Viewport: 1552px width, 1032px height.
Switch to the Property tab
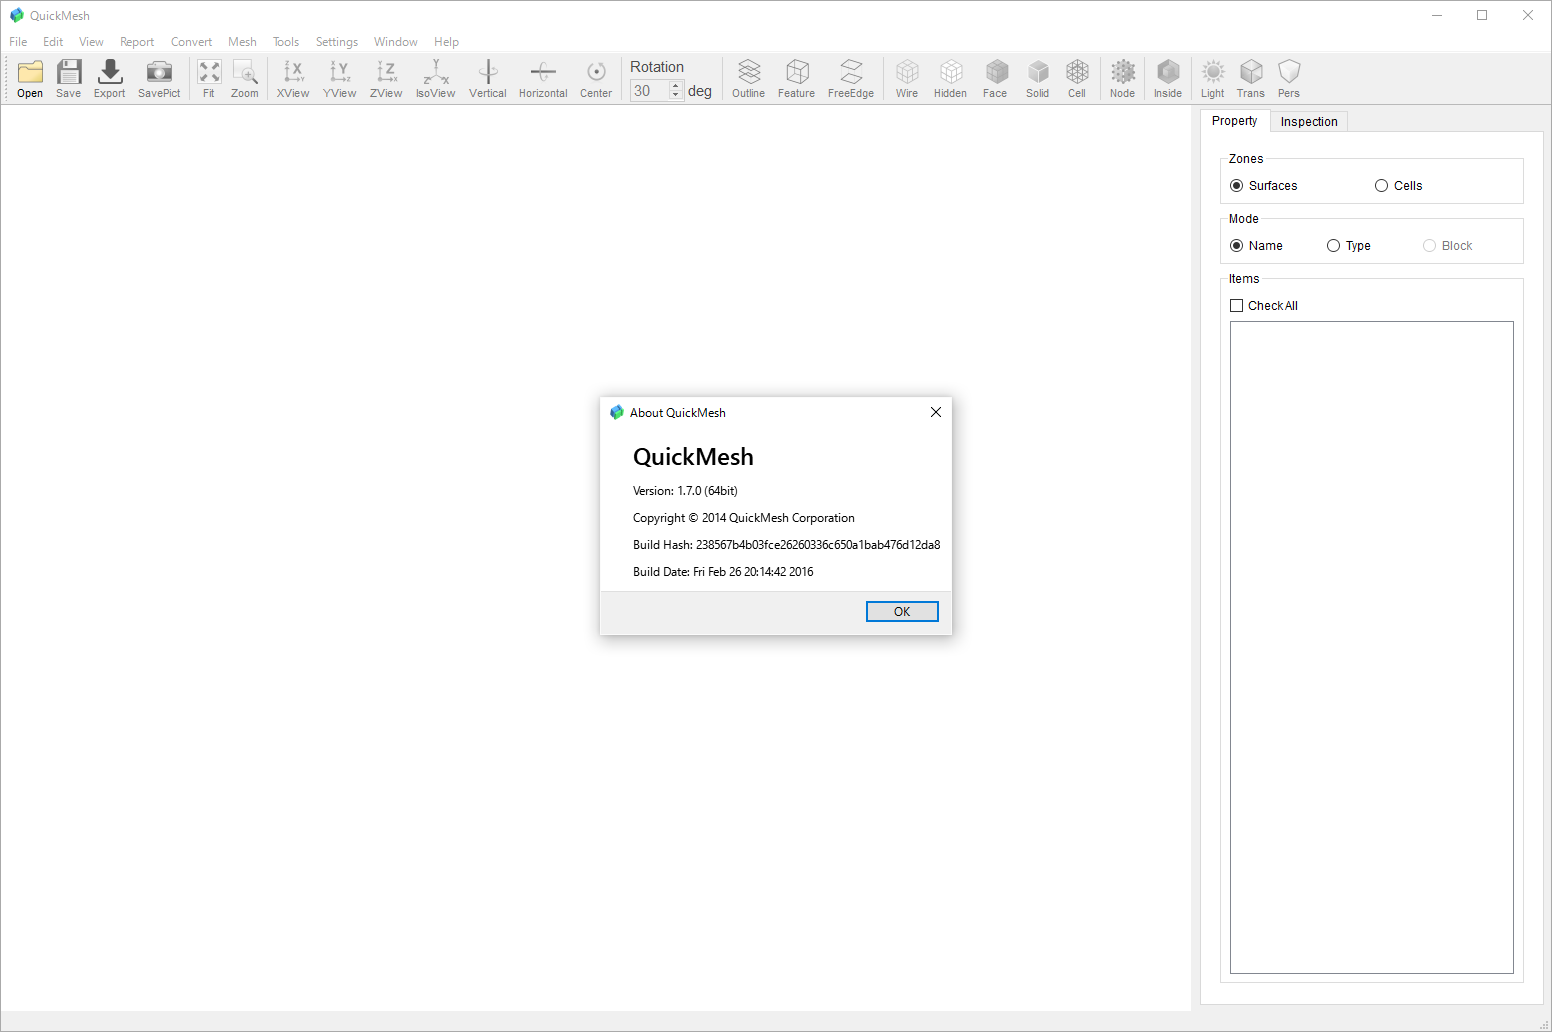[x=1235, y=121]
